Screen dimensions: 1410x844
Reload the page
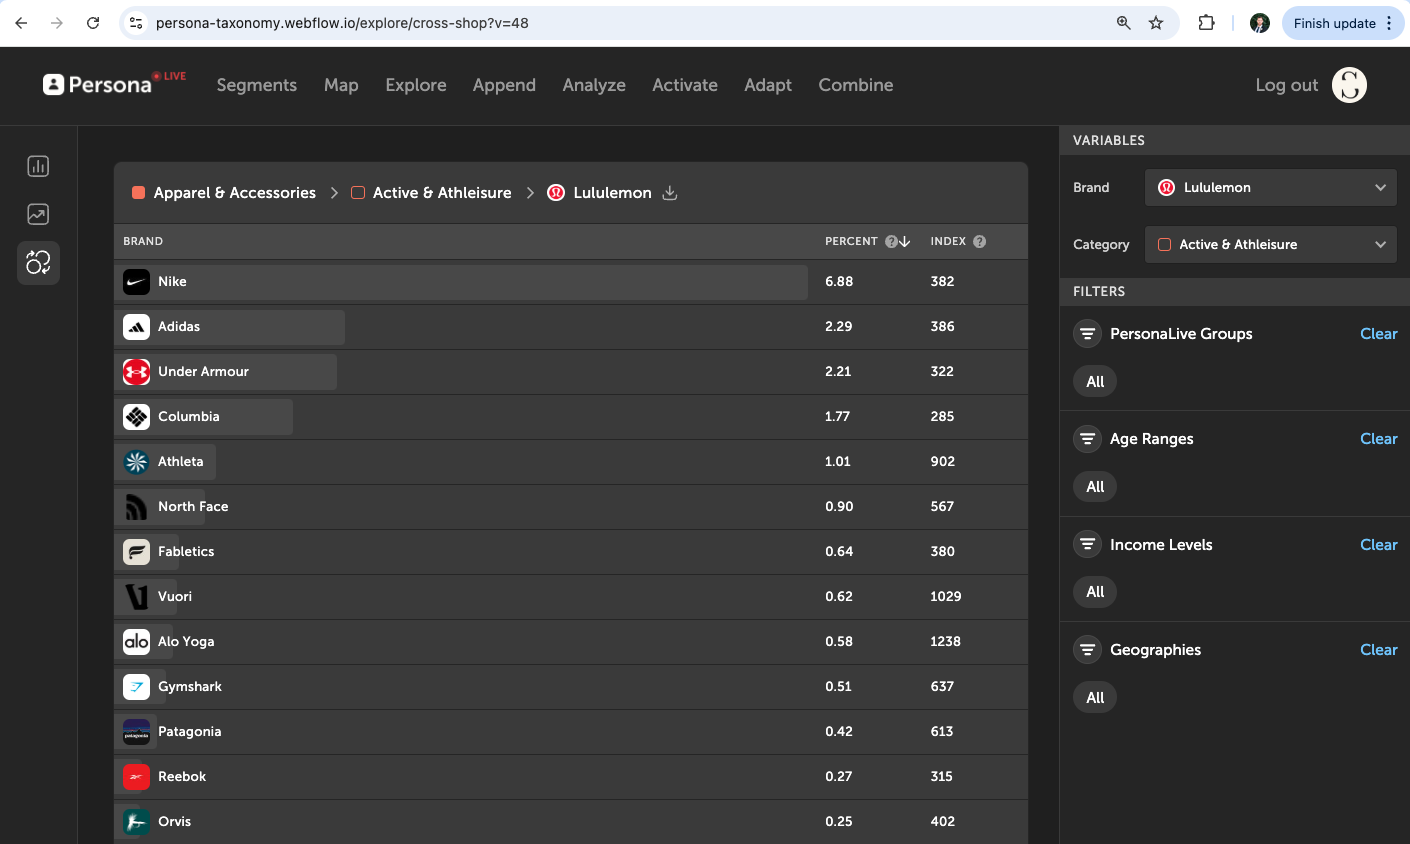click(x=93, y=23)
